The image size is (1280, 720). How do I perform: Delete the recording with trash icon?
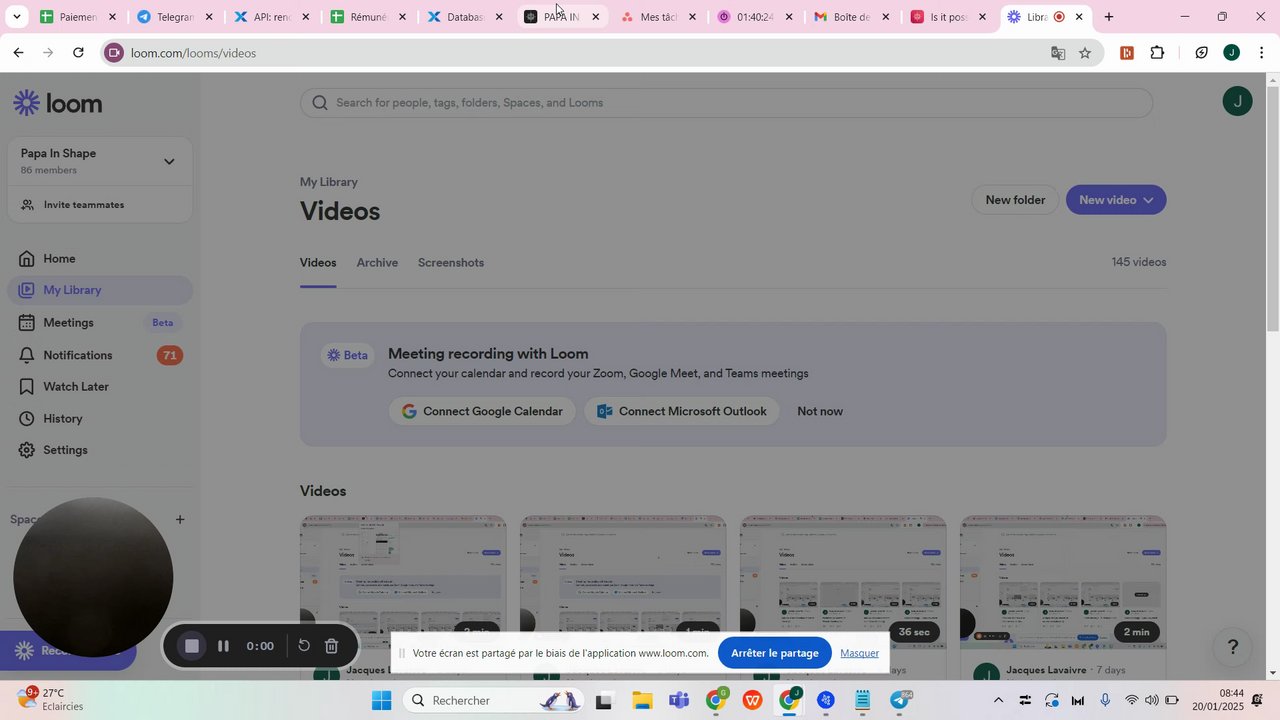tap(332, 646)
